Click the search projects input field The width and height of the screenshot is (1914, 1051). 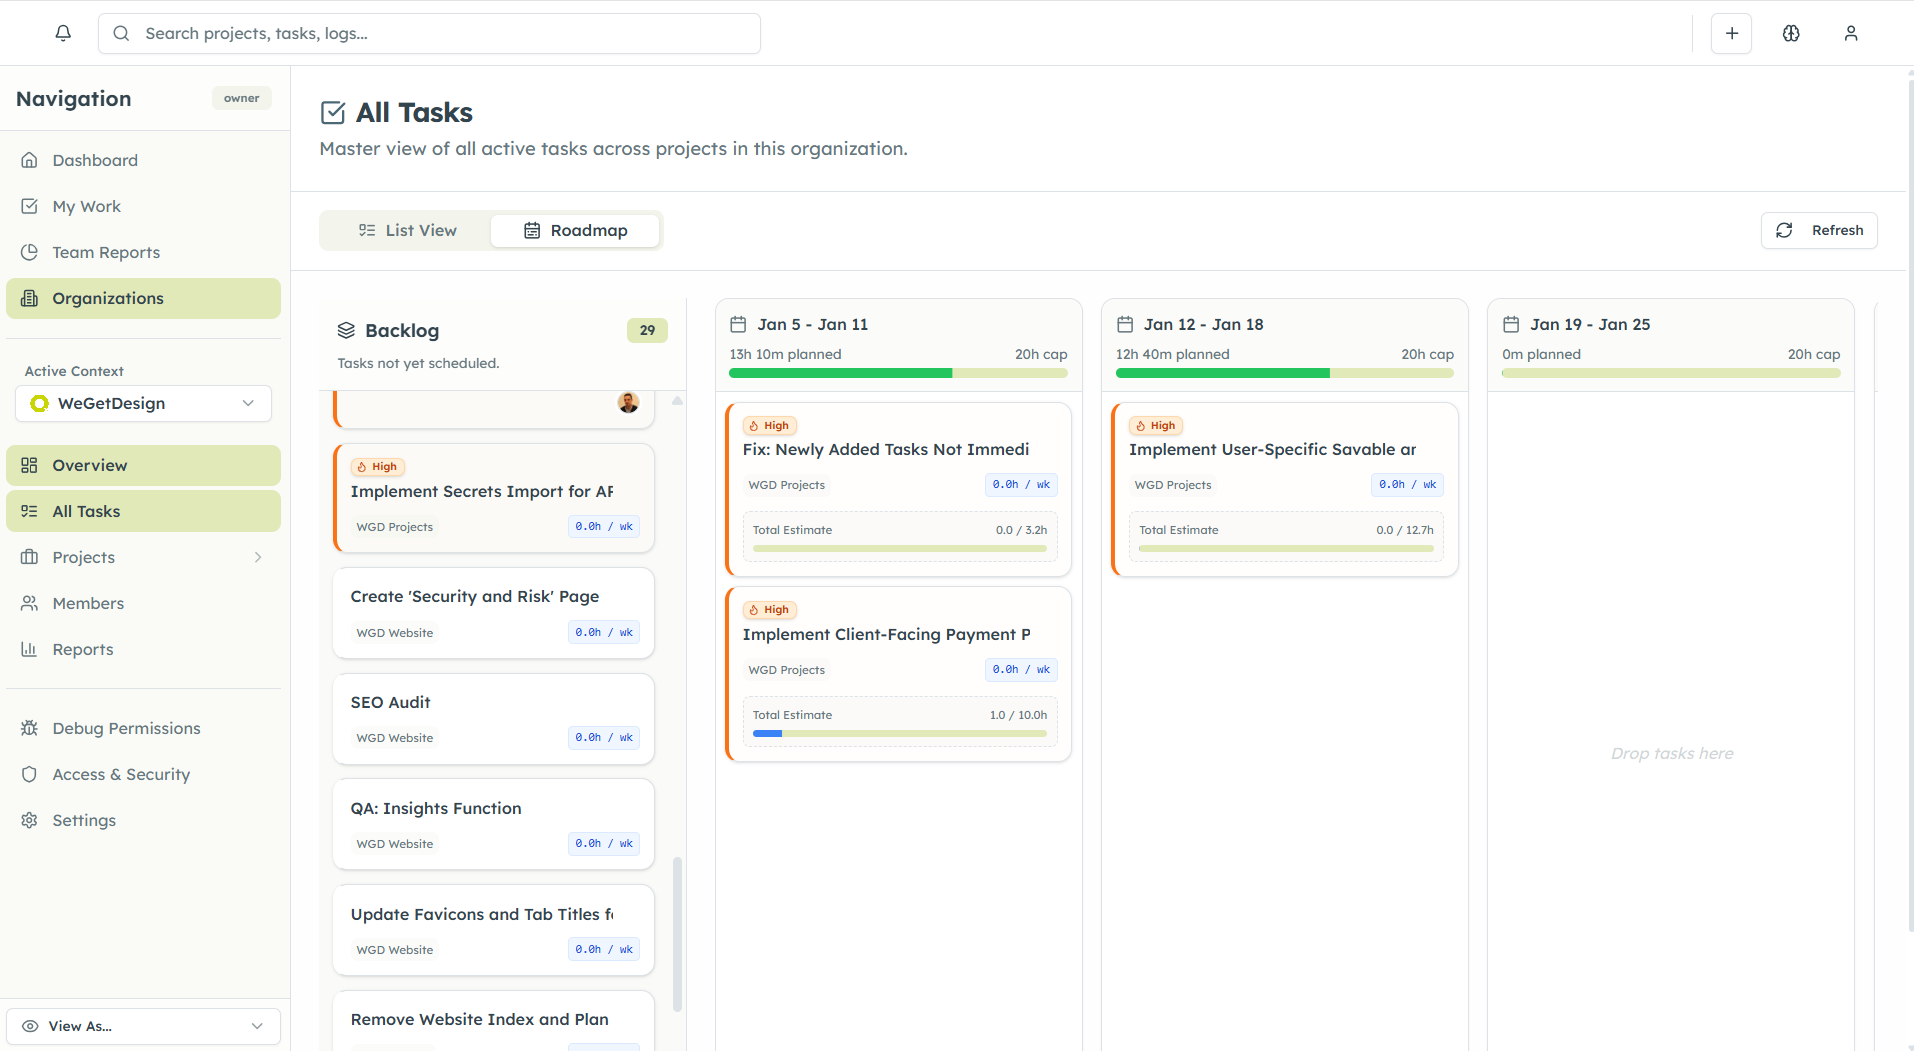pos(430,33)
